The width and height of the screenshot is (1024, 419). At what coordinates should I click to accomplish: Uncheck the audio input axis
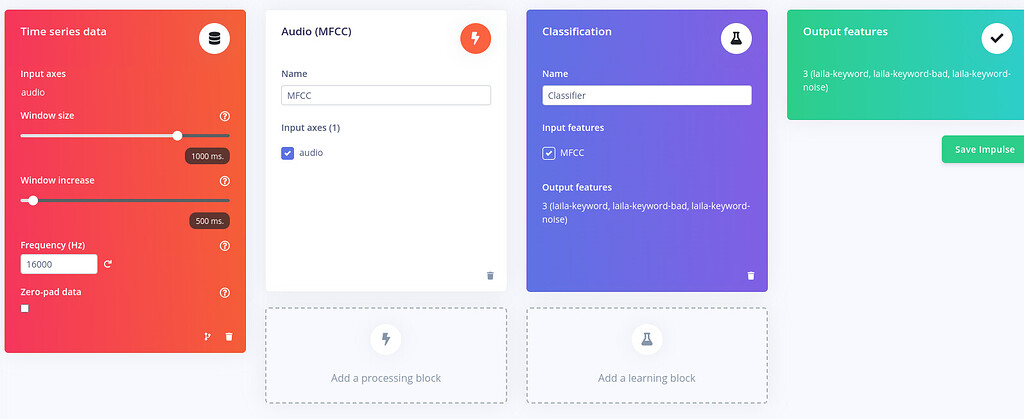pos(287,153)
